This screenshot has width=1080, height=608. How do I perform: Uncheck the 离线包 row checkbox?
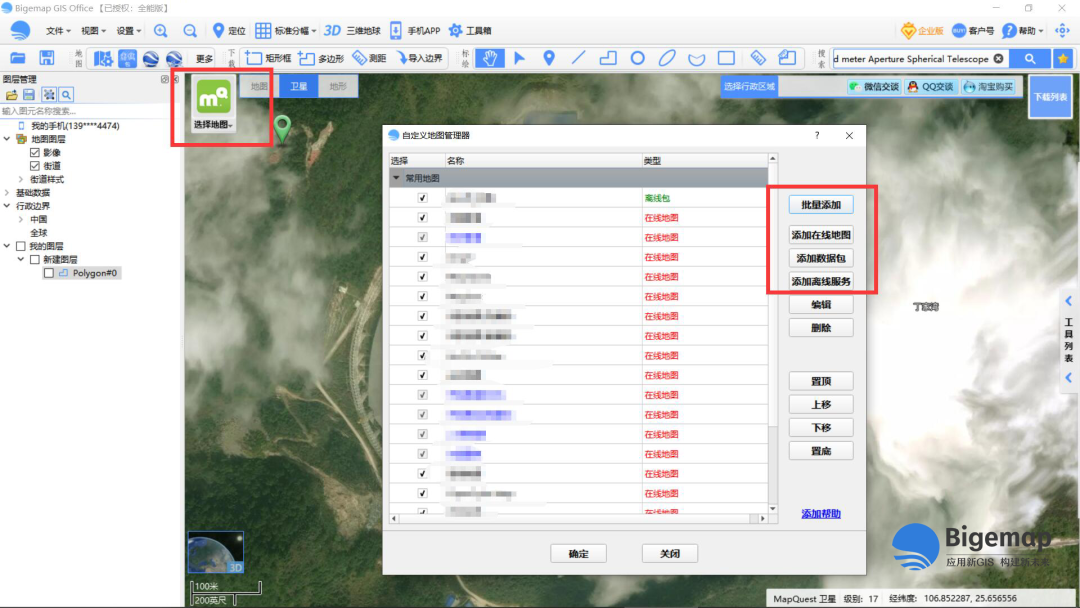(422, 198)
